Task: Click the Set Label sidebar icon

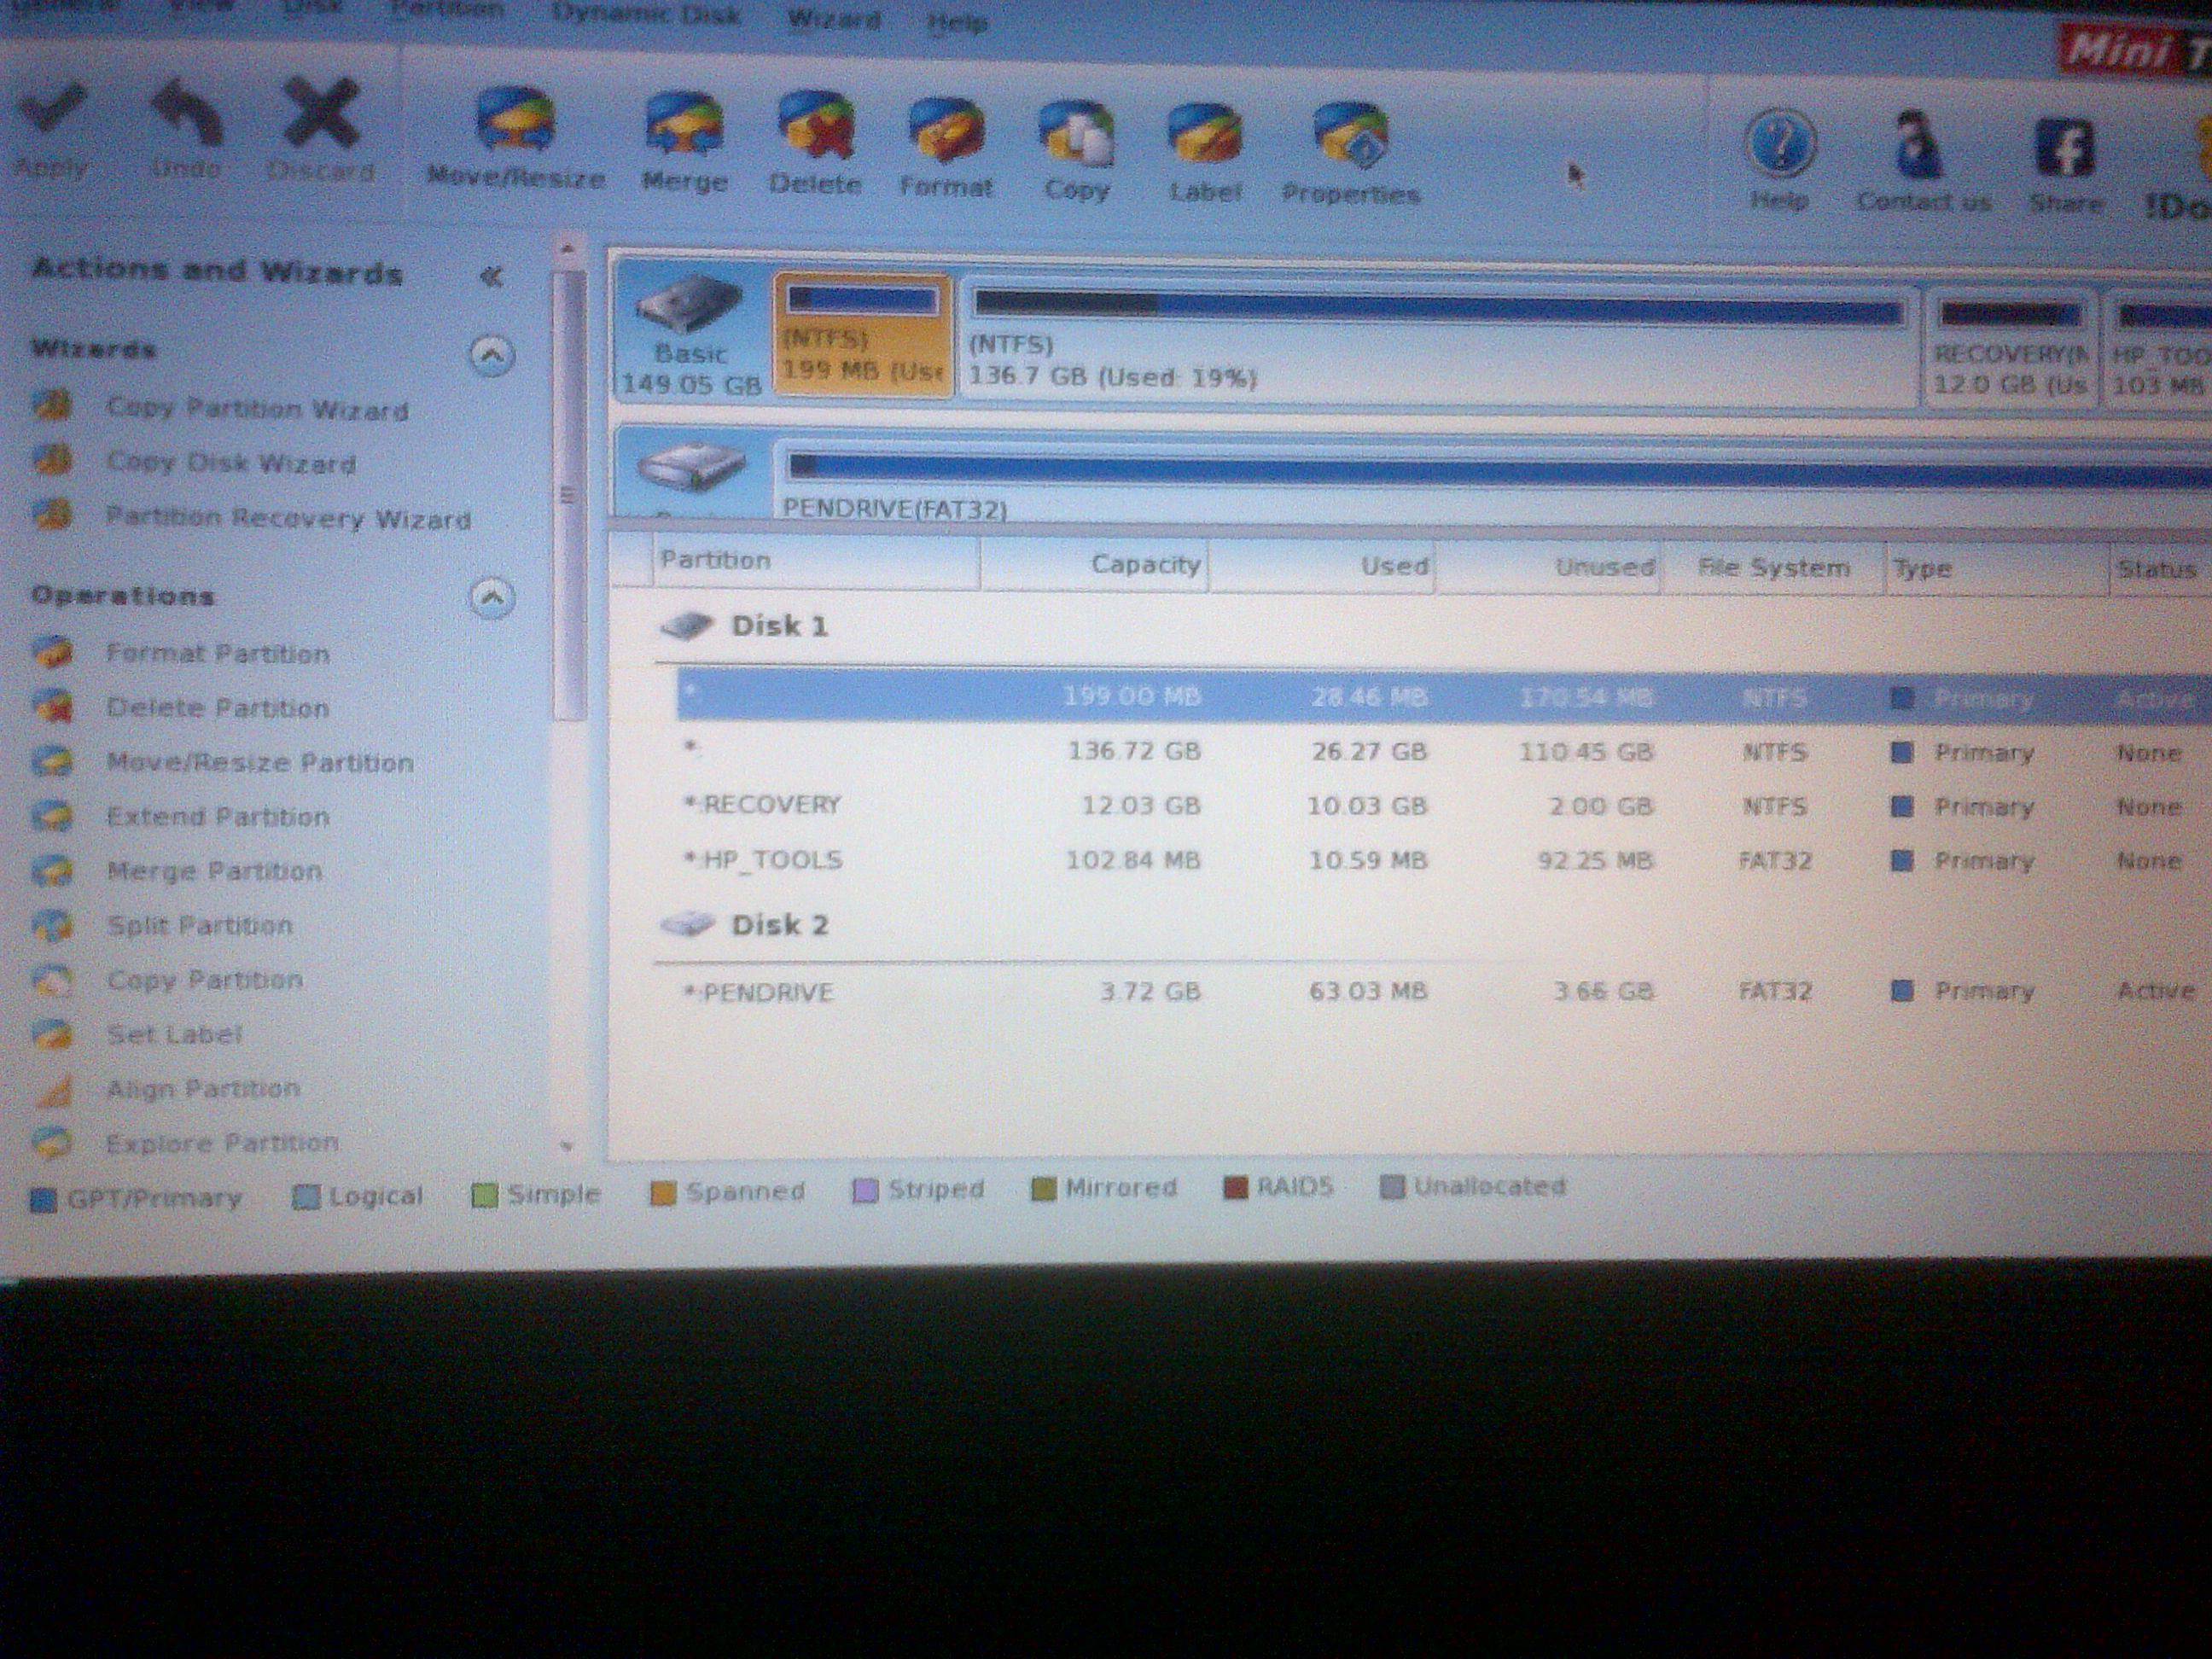Action: point(52,1034)
